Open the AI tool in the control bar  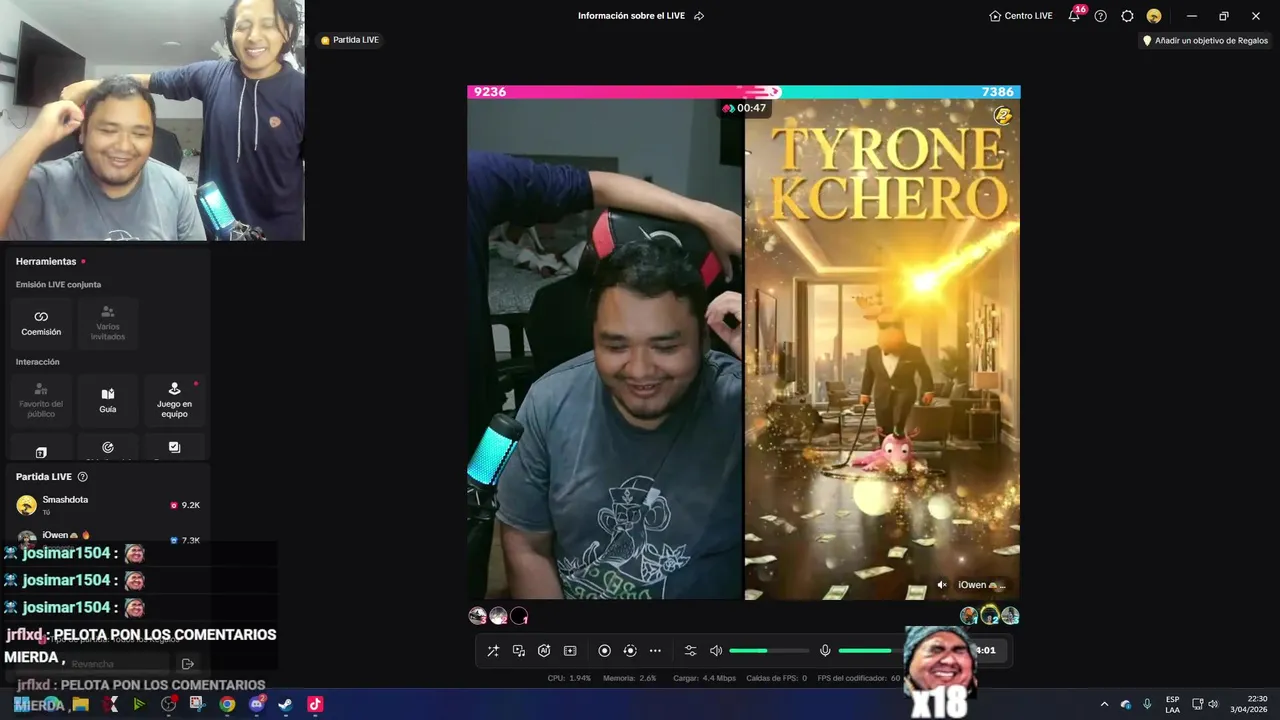point(544,651)
